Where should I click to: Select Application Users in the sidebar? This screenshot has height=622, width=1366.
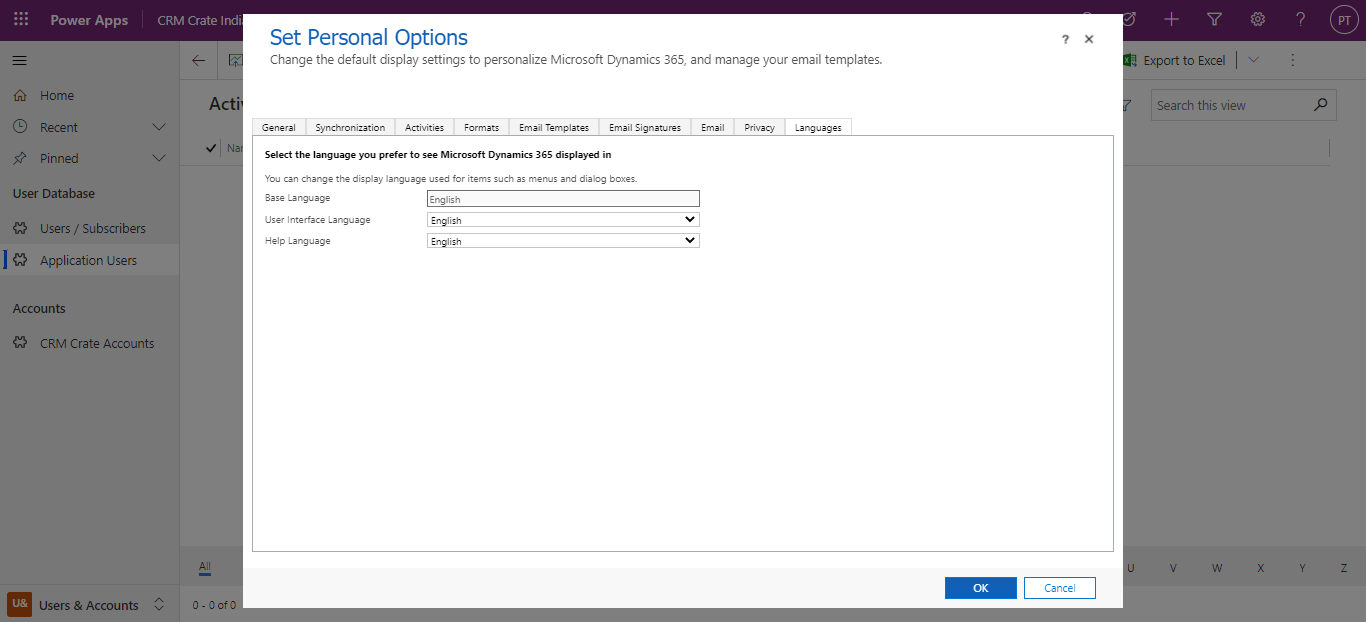click(91, 260)
